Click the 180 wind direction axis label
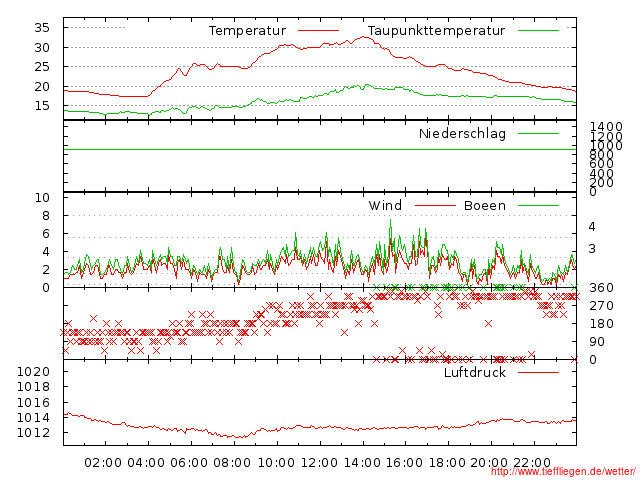 point(601,324)
